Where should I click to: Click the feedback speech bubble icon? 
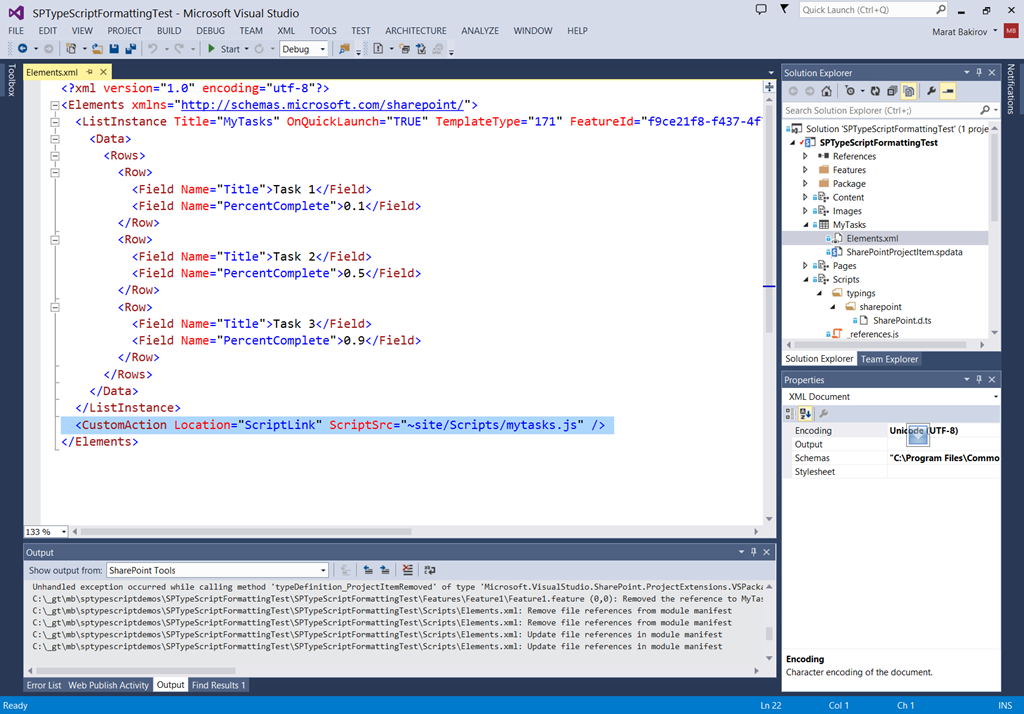click(761, 10)
